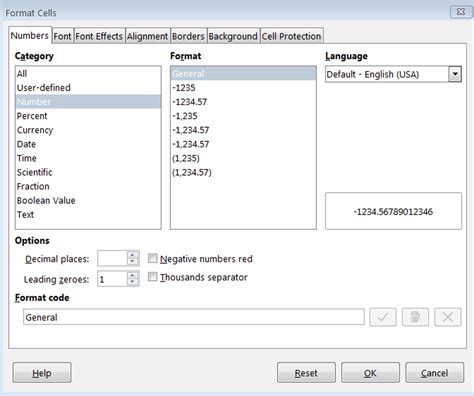Open the Language dropdown list
This screenshot has width=474, height=396.
455,74
